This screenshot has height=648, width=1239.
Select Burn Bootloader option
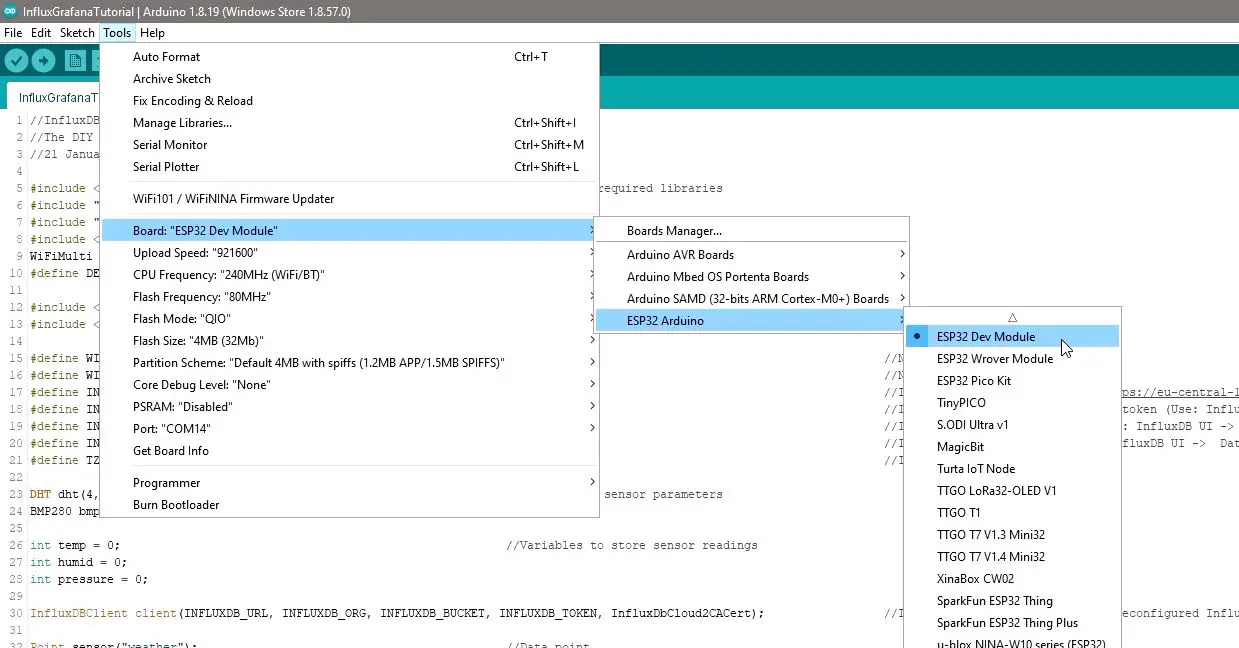(x=176, y=505)
